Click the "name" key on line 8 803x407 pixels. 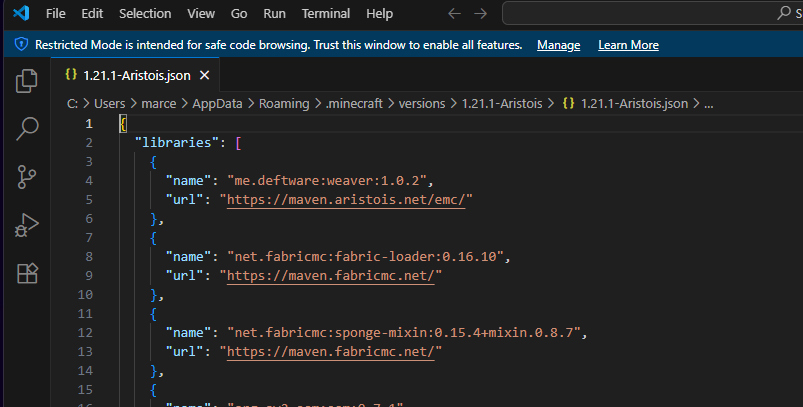[188, 256]
